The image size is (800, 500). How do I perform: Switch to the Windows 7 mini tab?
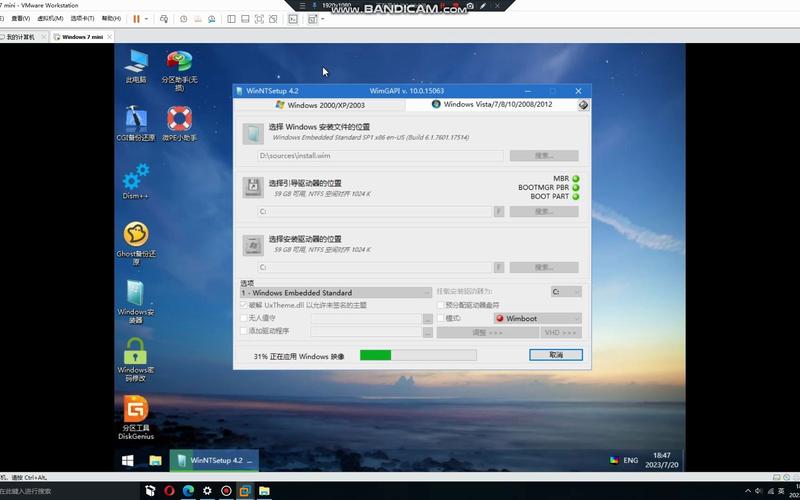click(x=82, y=37)
